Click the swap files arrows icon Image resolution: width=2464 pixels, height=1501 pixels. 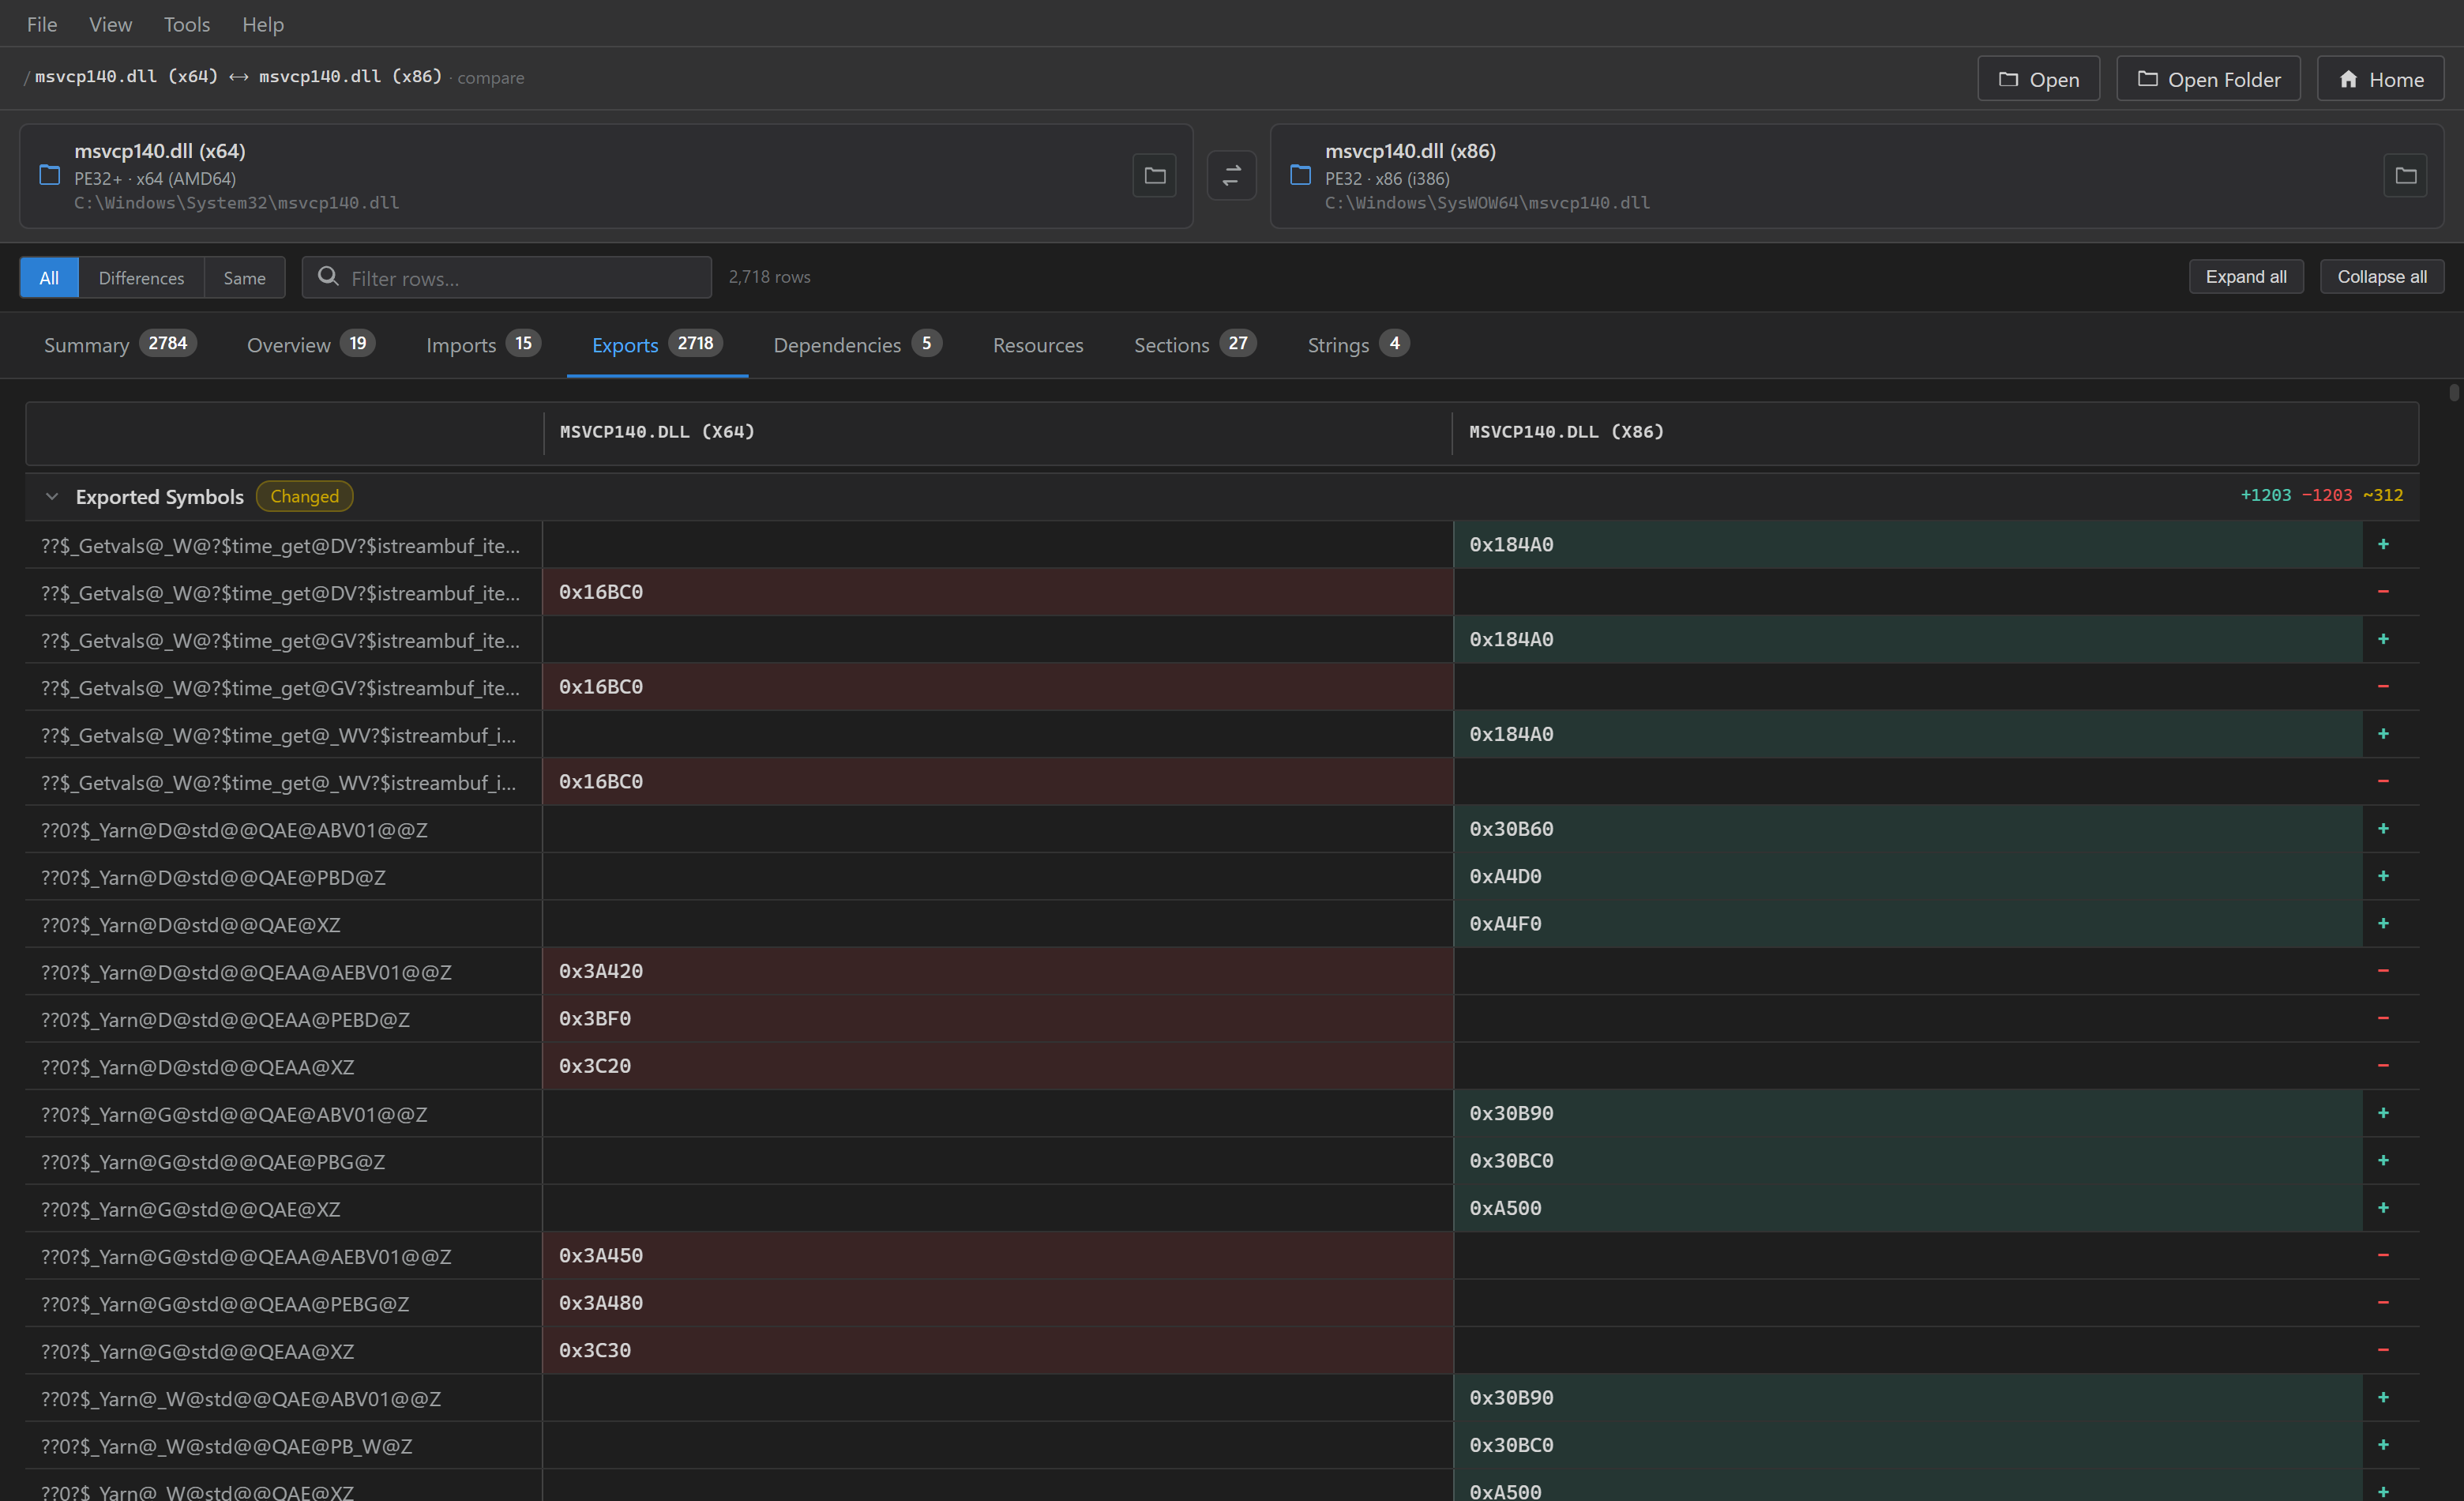point(1231,176)
